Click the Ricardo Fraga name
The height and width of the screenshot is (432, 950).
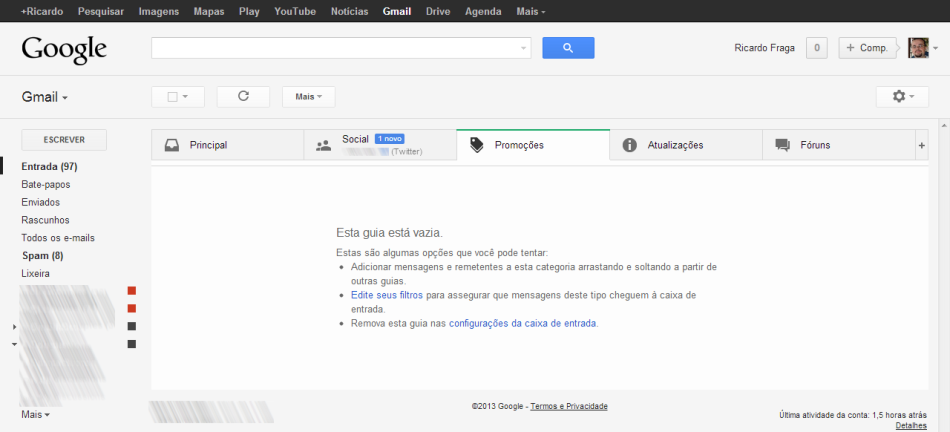point(764,48)
